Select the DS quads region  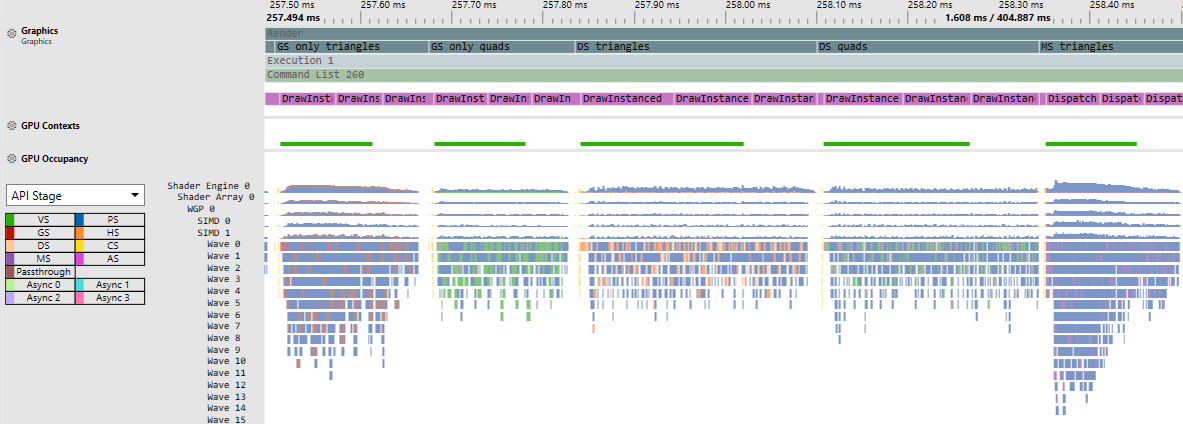pos(929,47)
